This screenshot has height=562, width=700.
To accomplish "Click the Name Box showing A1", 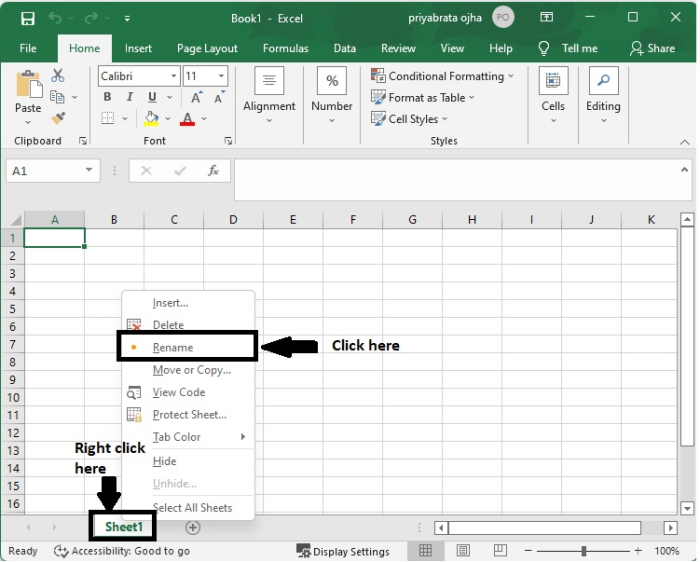I will tap(53, 171).
